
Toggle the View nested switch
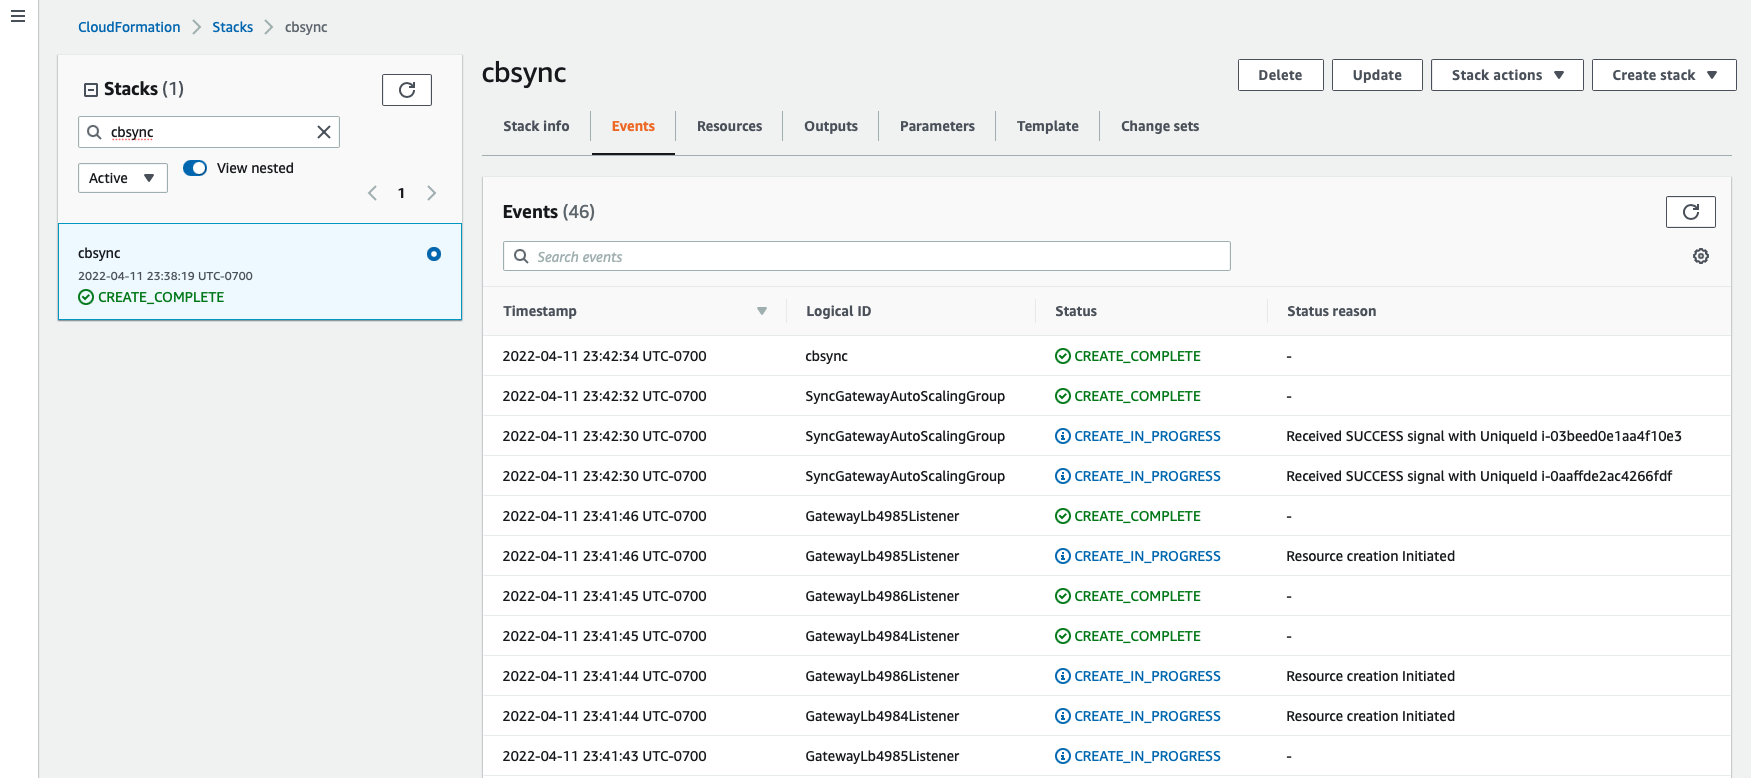[x=195, y=168]
